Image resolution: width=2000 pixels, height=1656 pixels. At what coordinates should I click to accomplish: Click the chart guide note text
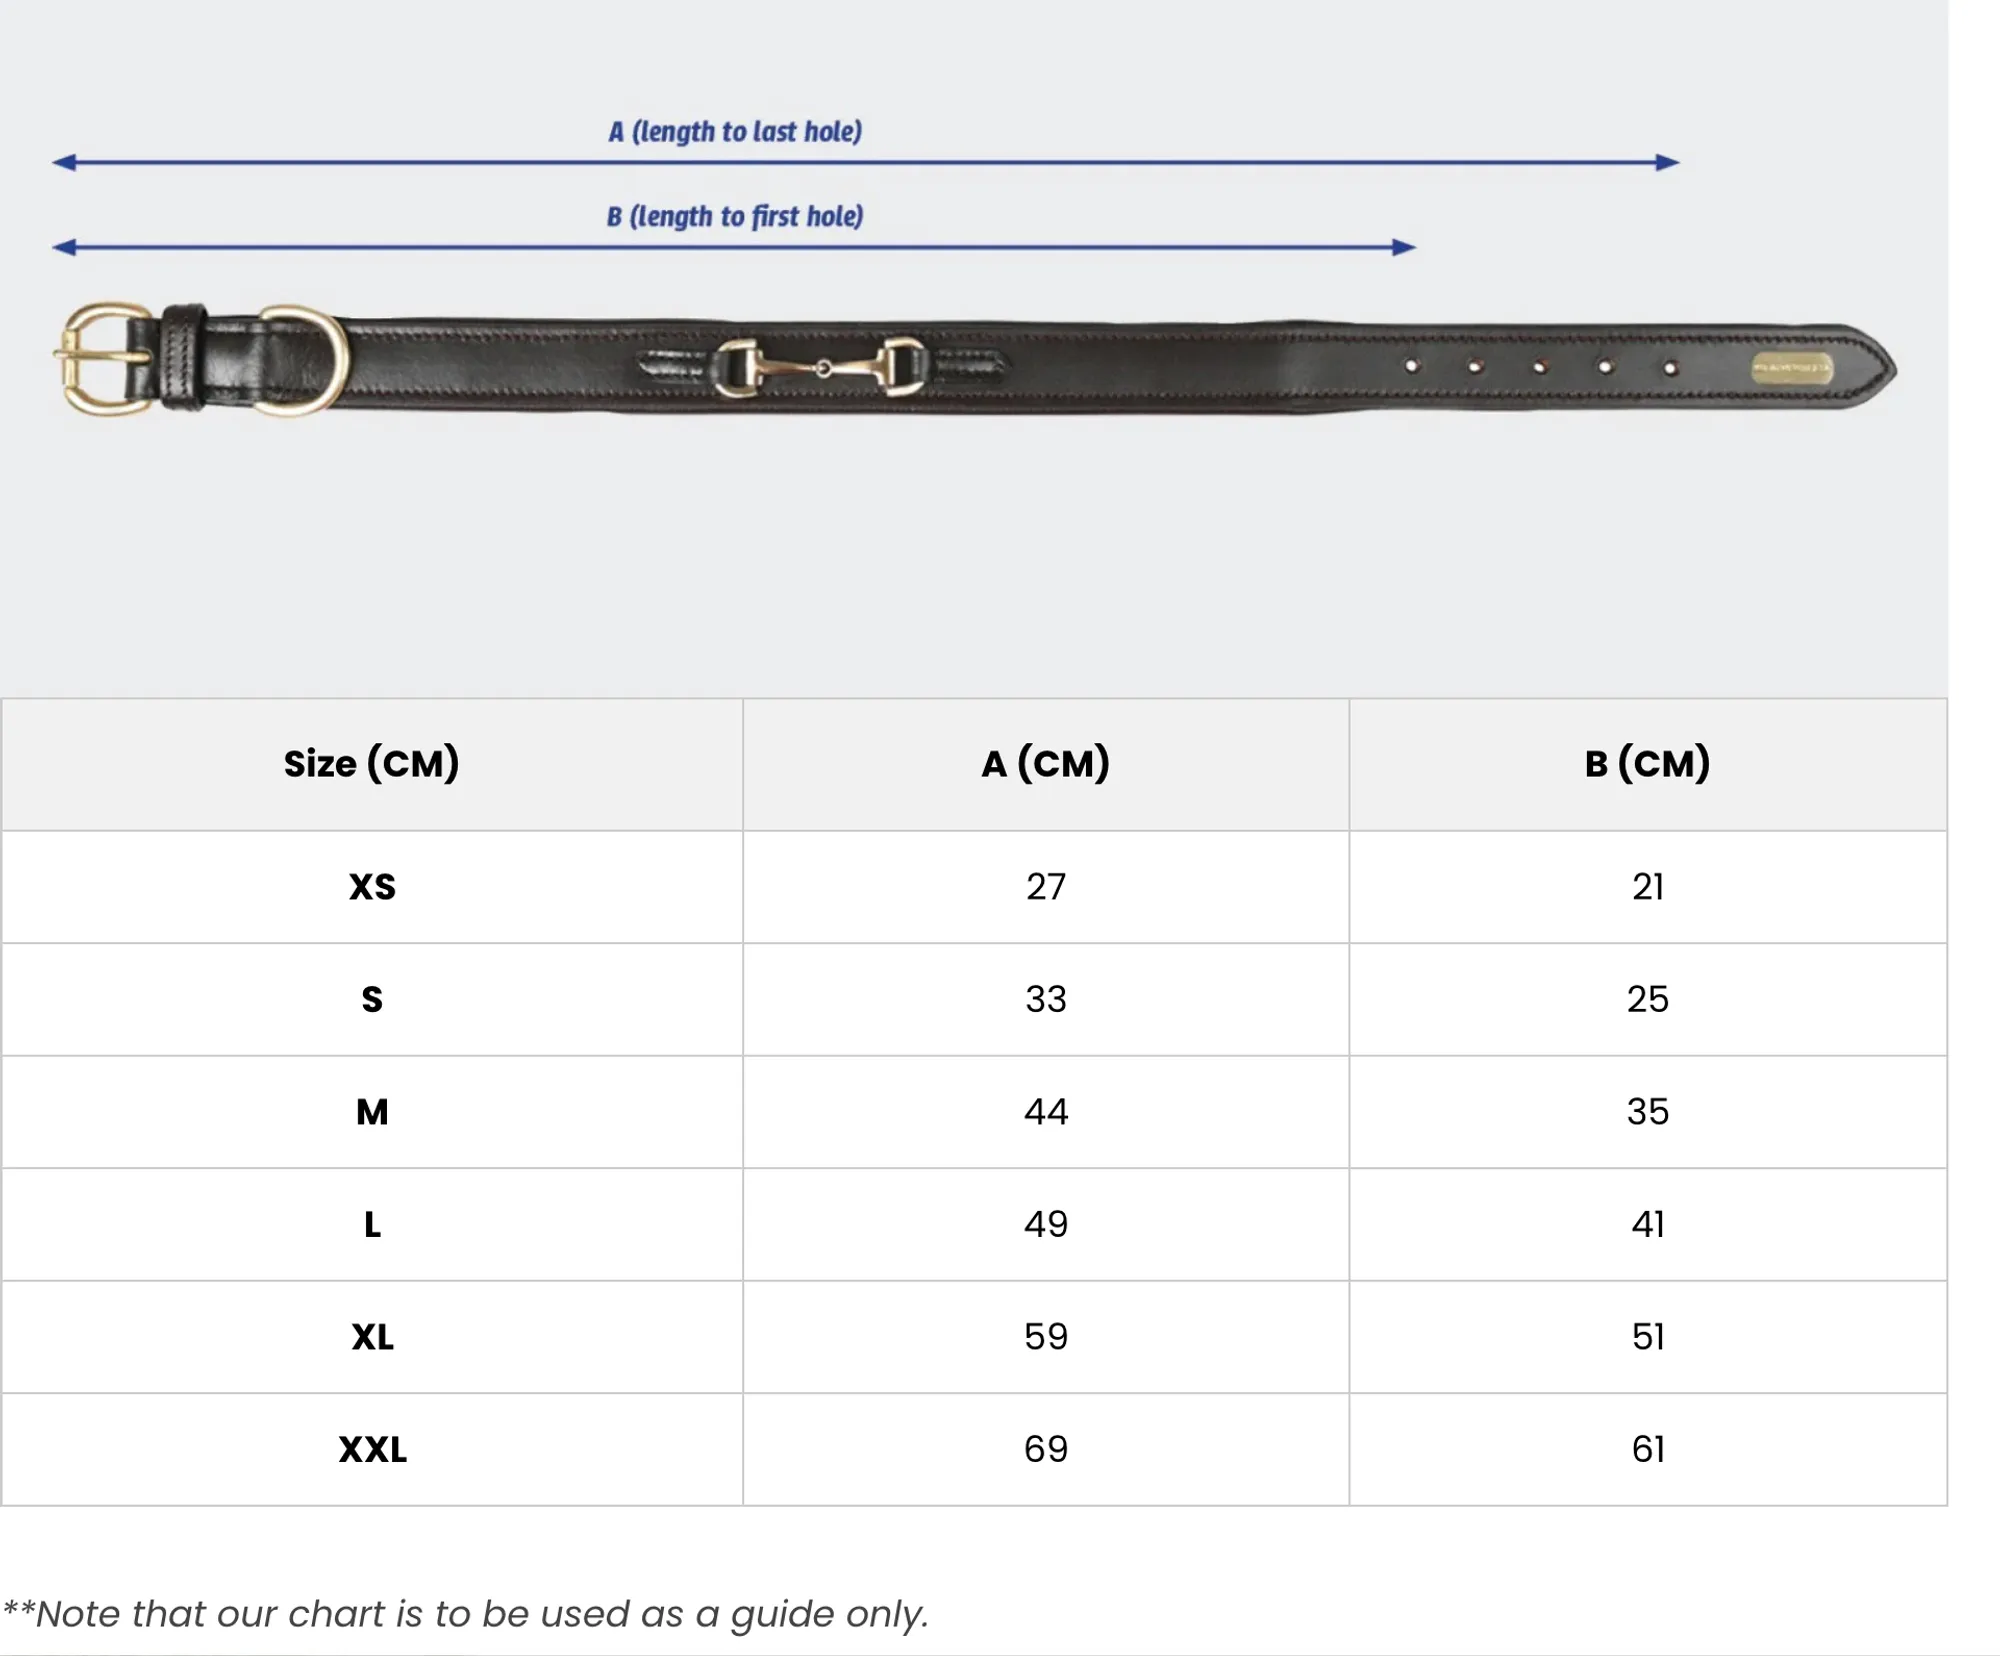coord(466,1614)
